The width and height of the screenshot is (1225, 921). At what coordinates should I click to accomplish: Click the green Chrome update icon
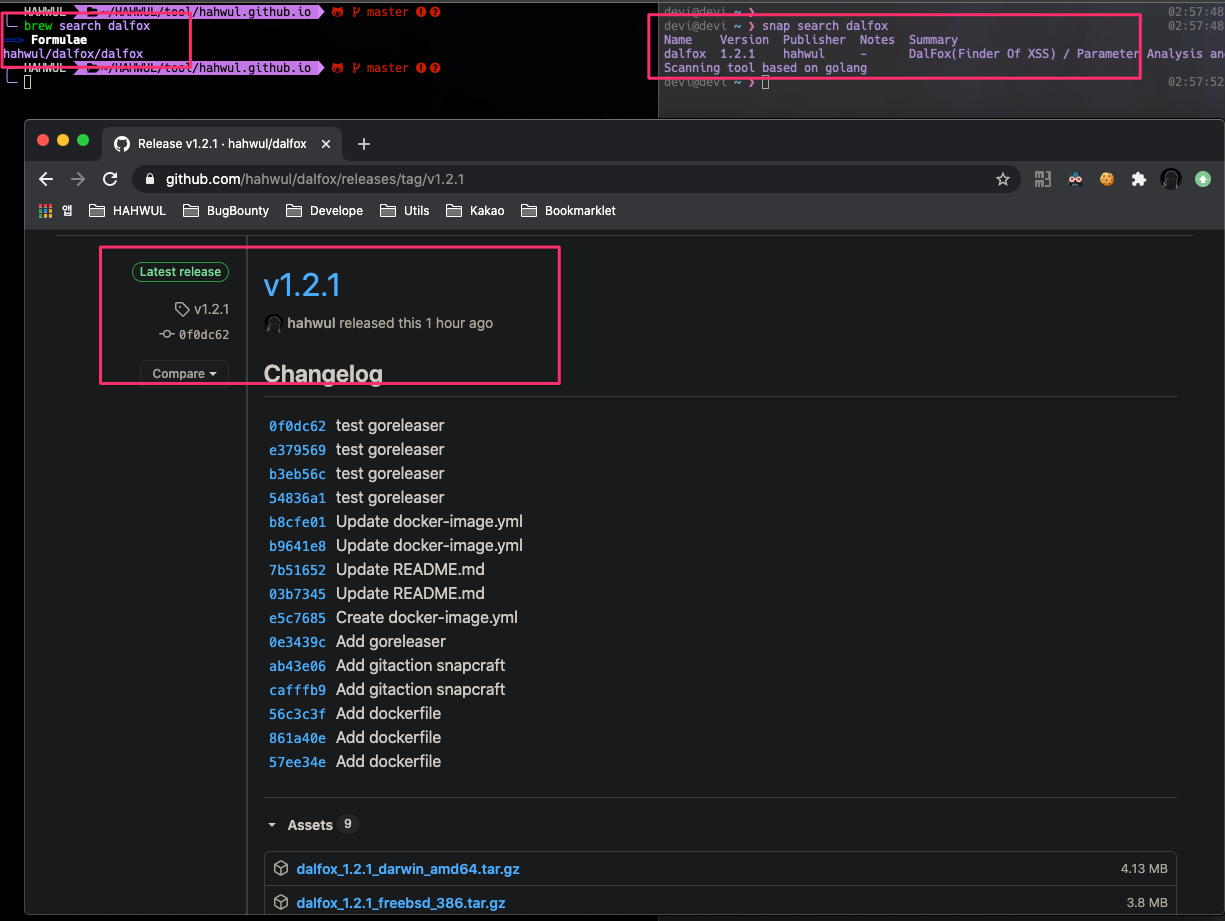pyautogui.click(x=1203, y=179)
